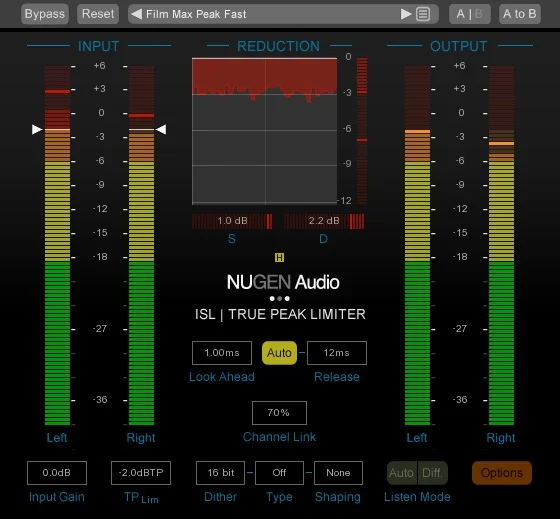Toggle the Bypass button

[x=45, y=14]
